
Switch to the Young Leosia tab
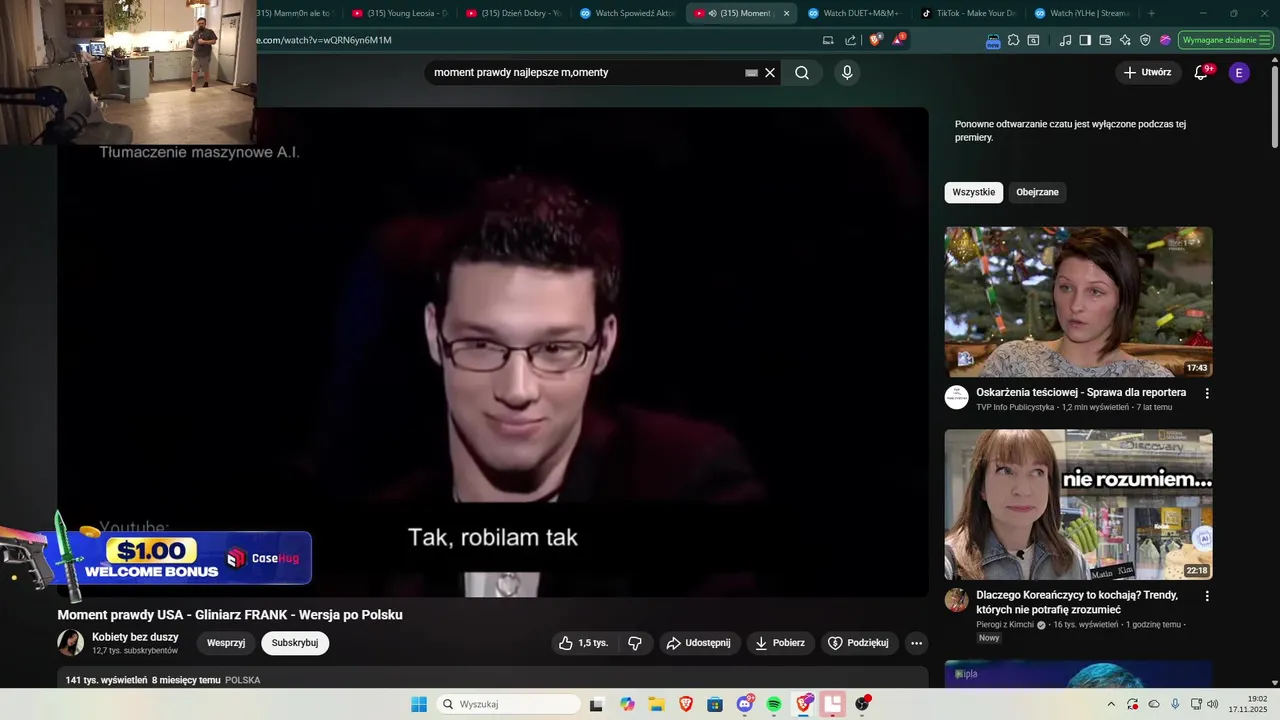pyautogui.click(x=400, y=13)
